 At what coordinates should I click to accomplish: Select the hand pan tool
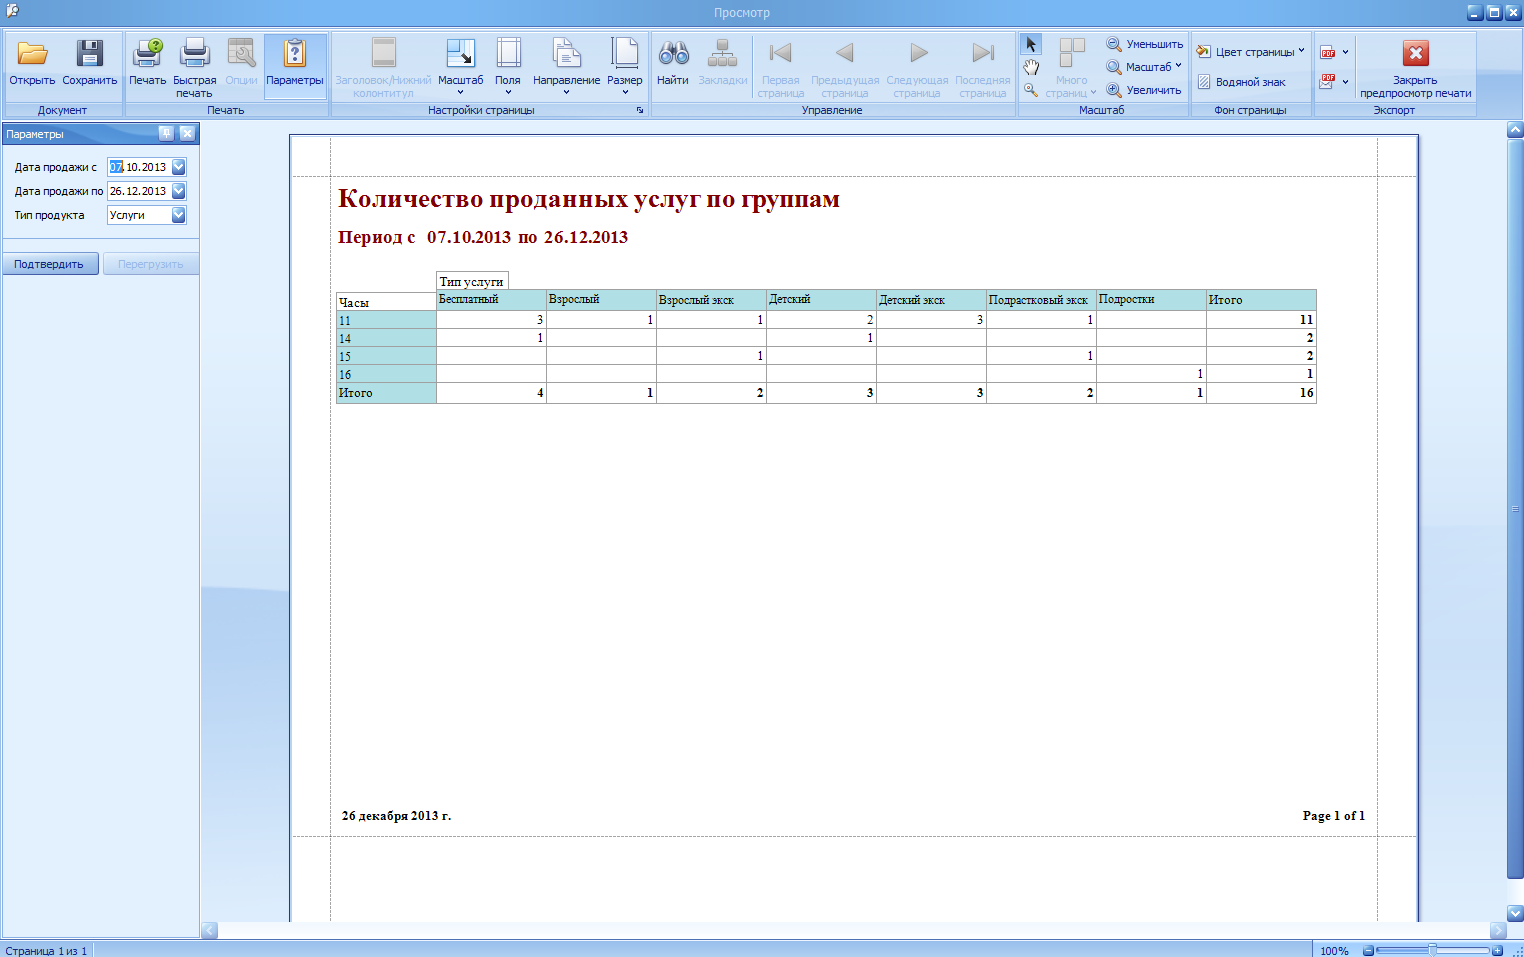click(x=1031, y=67)
